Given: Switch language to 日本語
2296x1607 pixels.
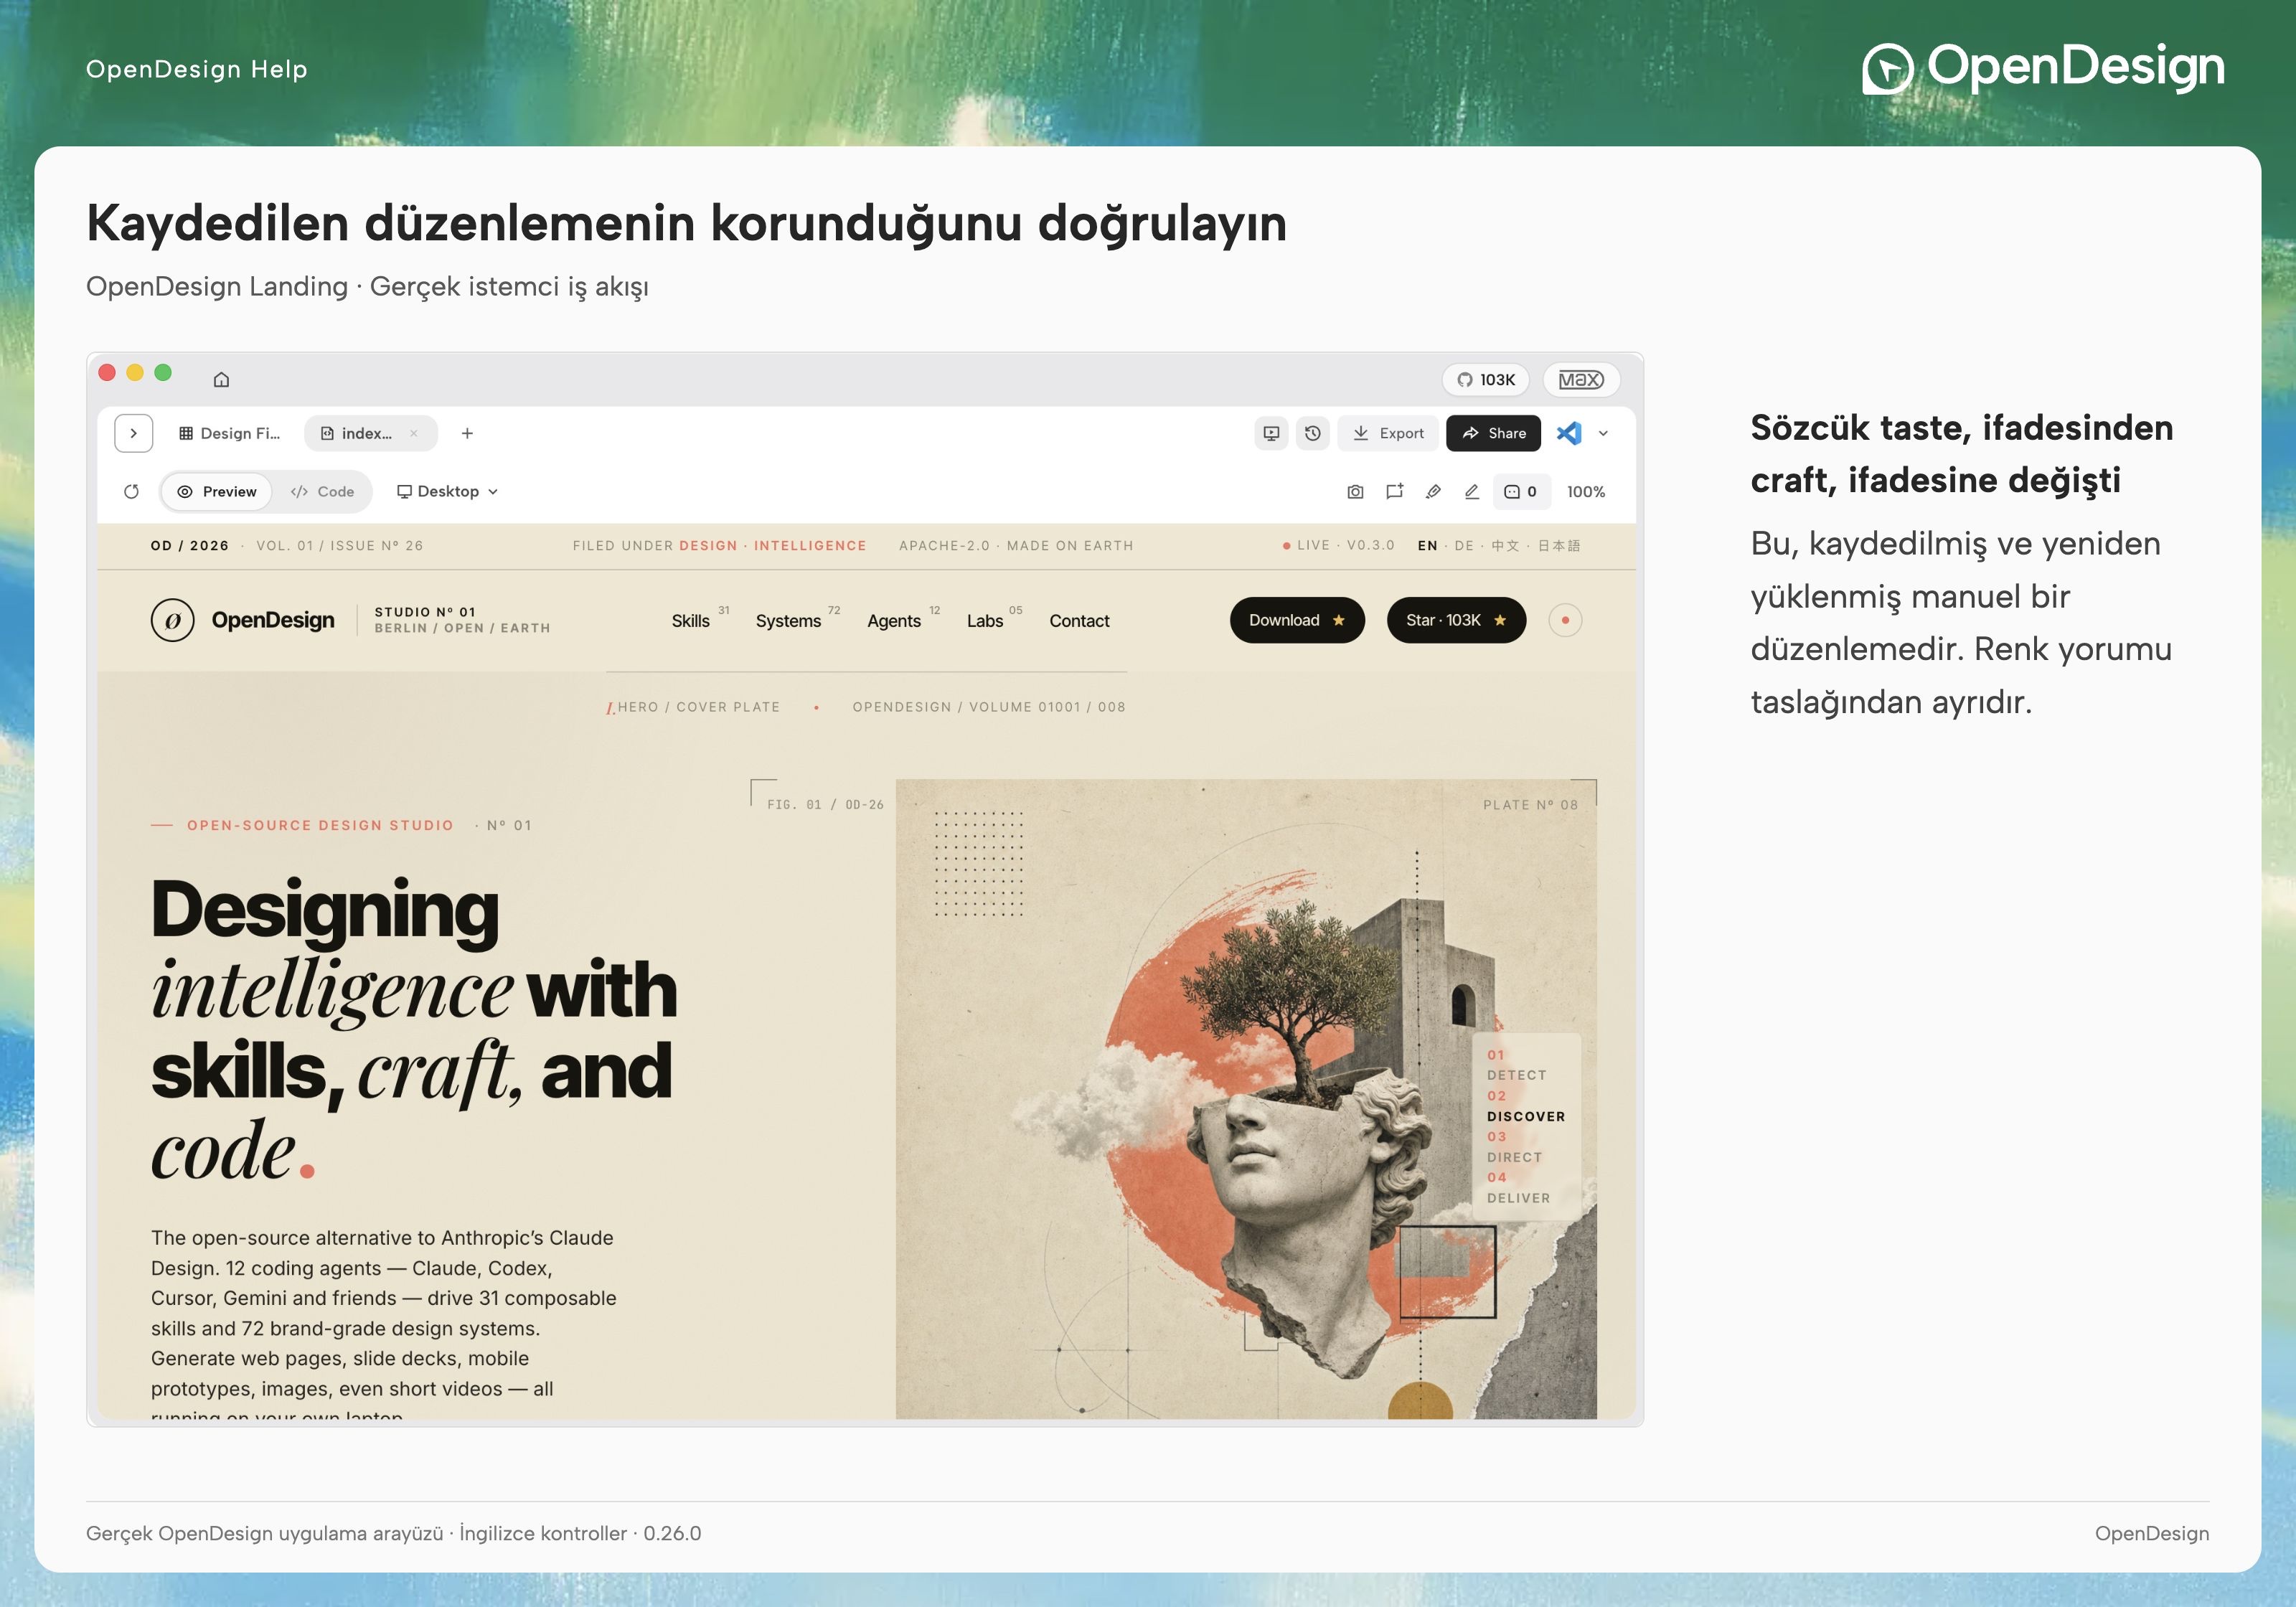Looking at the screenshot, I should click(1559, 545).
